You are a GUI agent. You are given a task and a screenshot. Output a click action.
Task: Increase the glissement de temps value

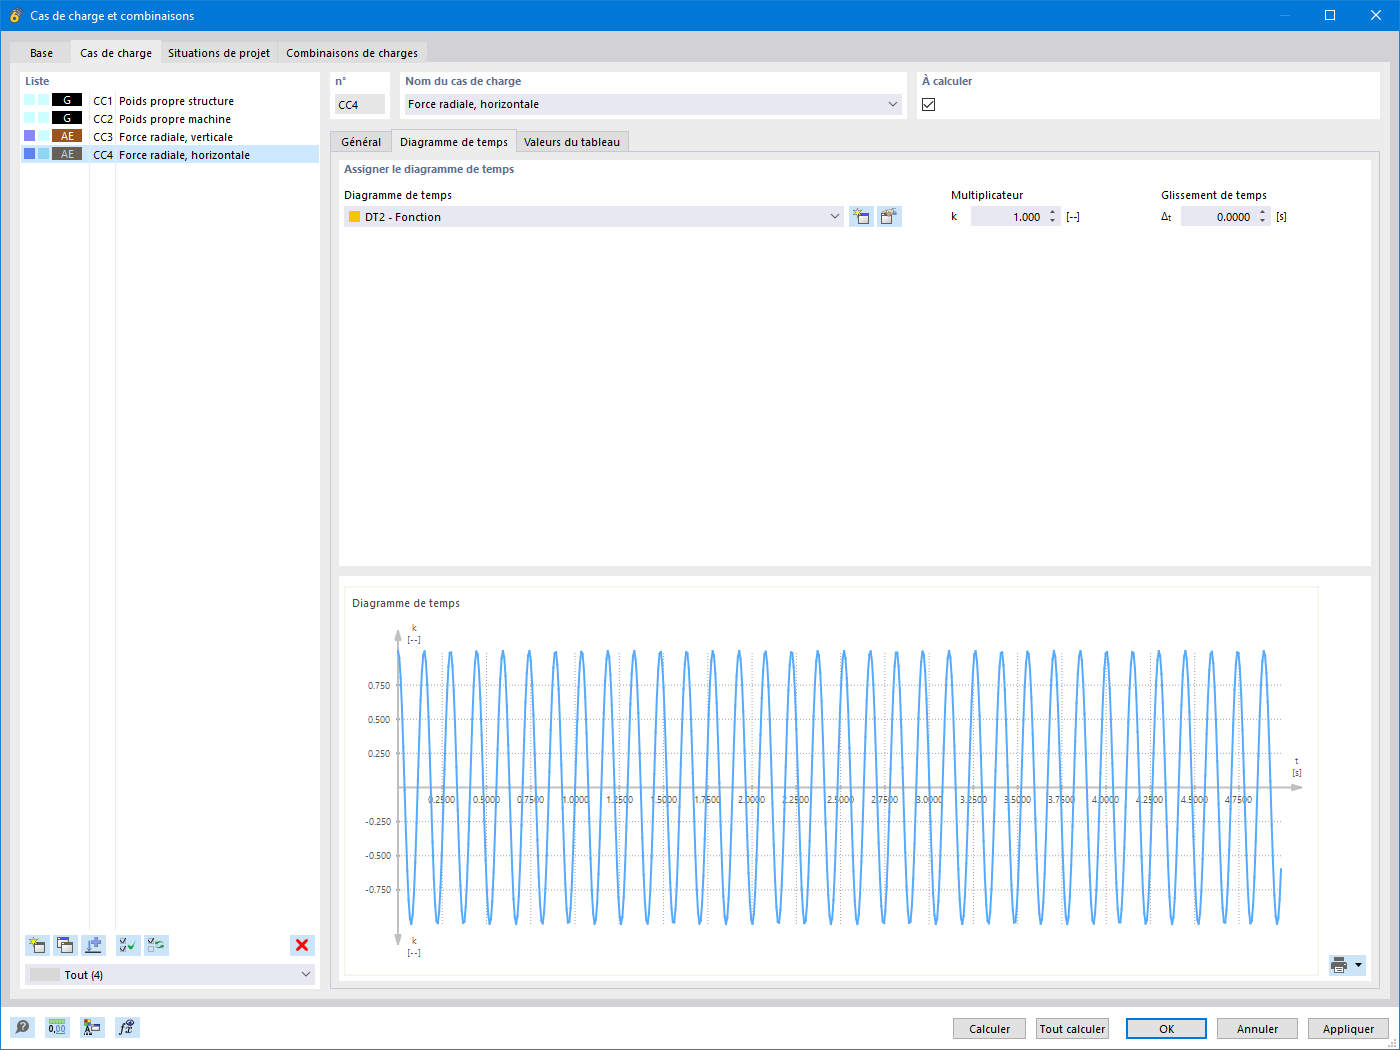[1263, 212]
